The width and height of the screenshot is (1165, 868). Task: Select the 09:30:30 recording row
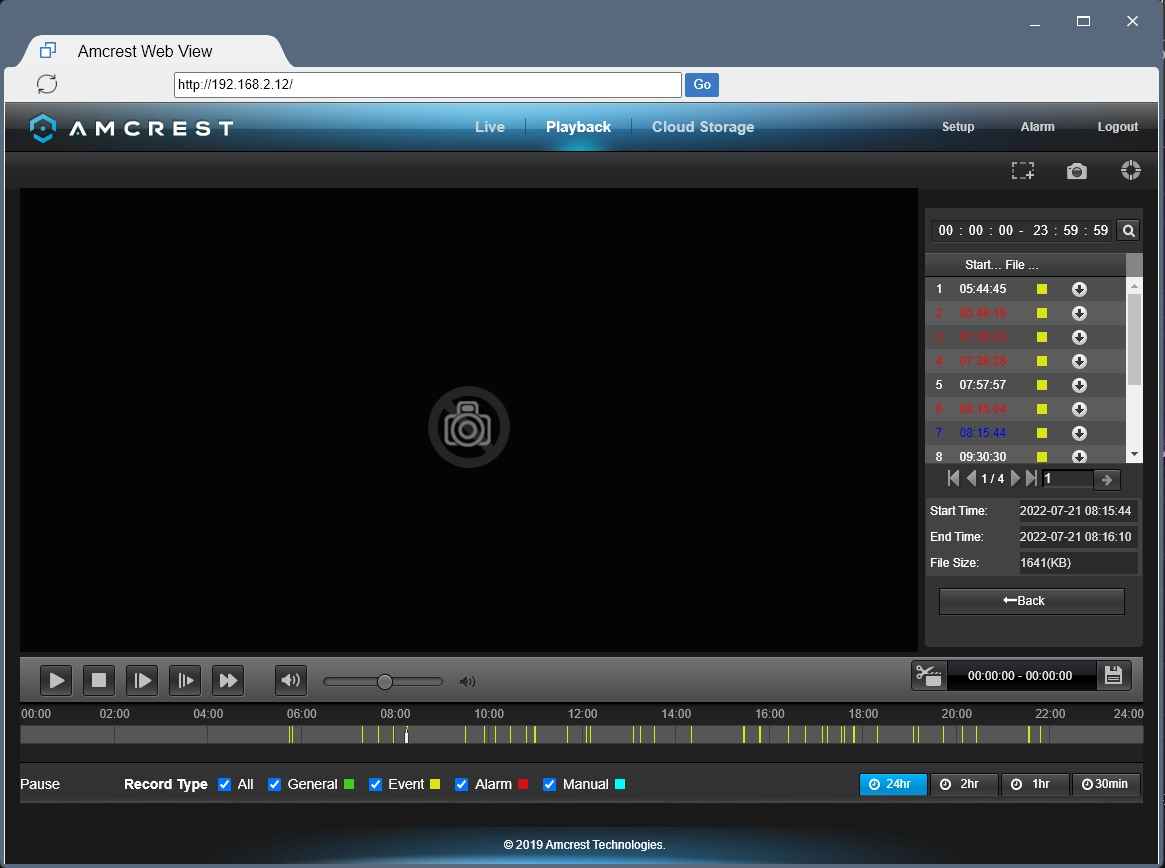1025,456
